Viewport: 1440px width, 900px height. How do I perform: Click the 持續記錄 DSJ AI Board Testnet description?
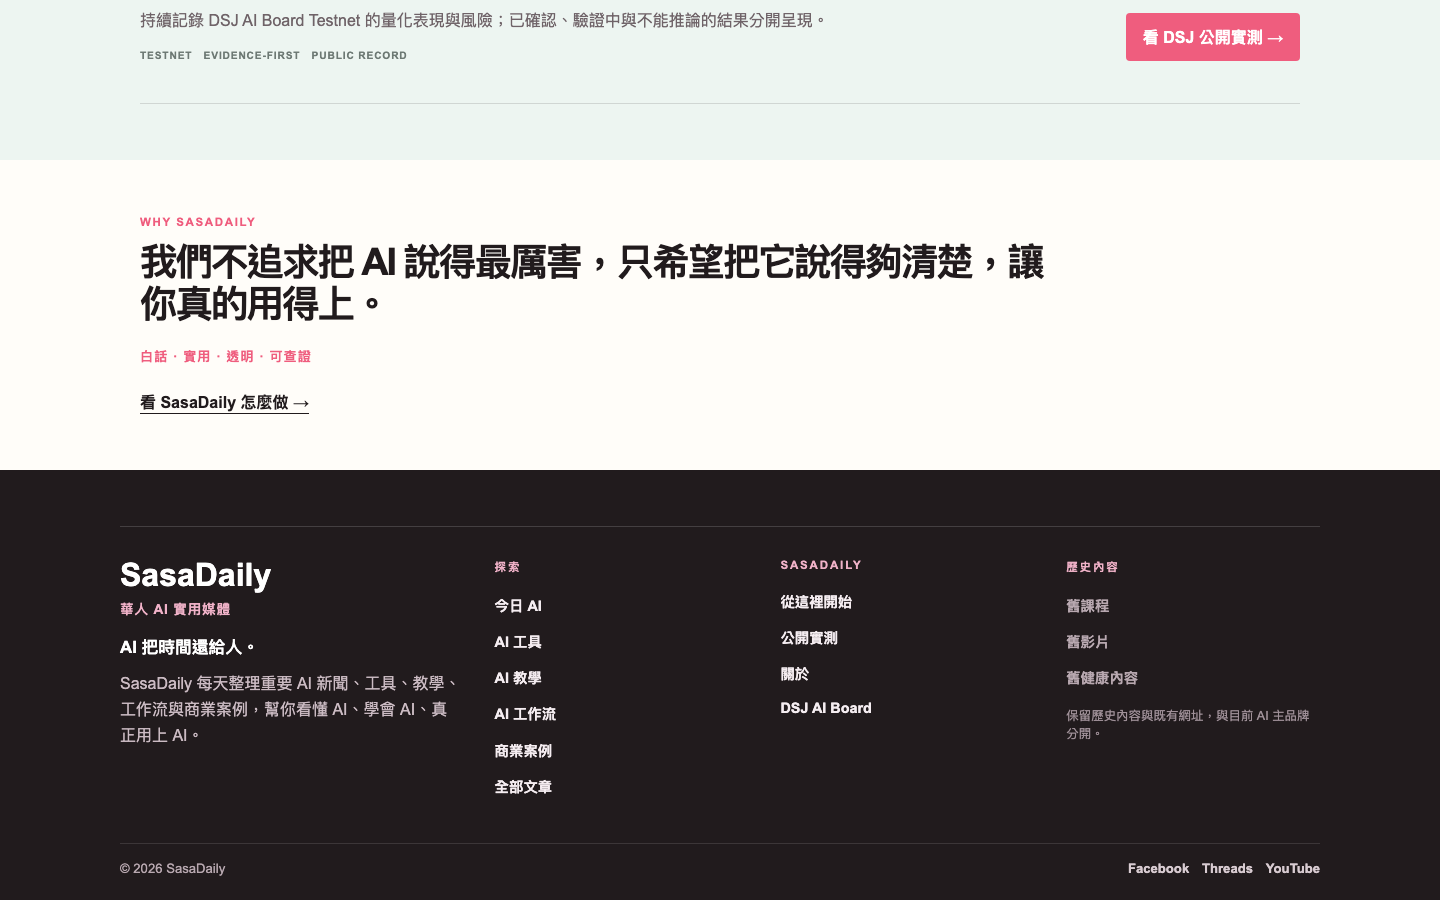(x=484, y=20)
